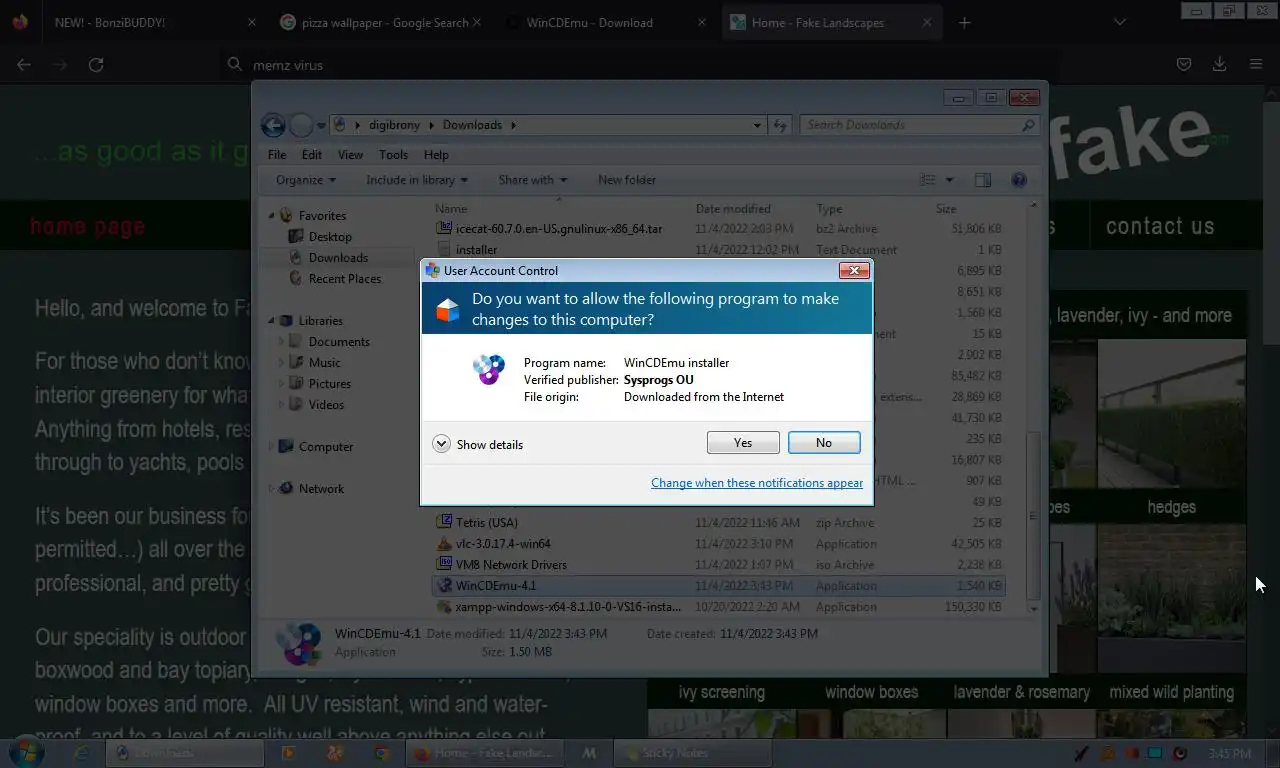
Task: Select Computer in navigation pane
Action: pyautogui.click(x=326, y=447)
